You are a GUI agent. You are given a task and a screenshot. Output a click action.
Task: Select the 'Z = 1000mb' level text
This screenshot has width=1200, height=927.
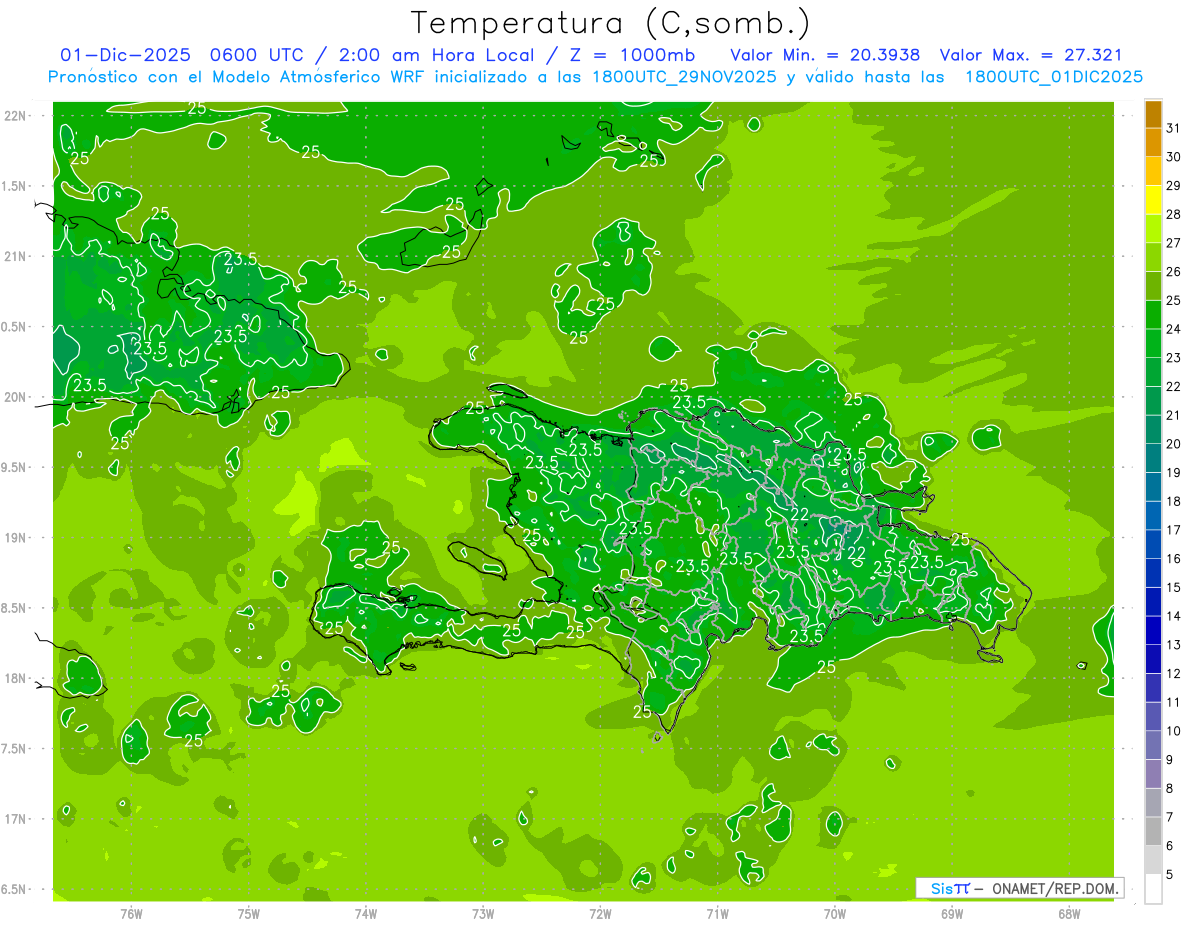click(x=635, y=56)
